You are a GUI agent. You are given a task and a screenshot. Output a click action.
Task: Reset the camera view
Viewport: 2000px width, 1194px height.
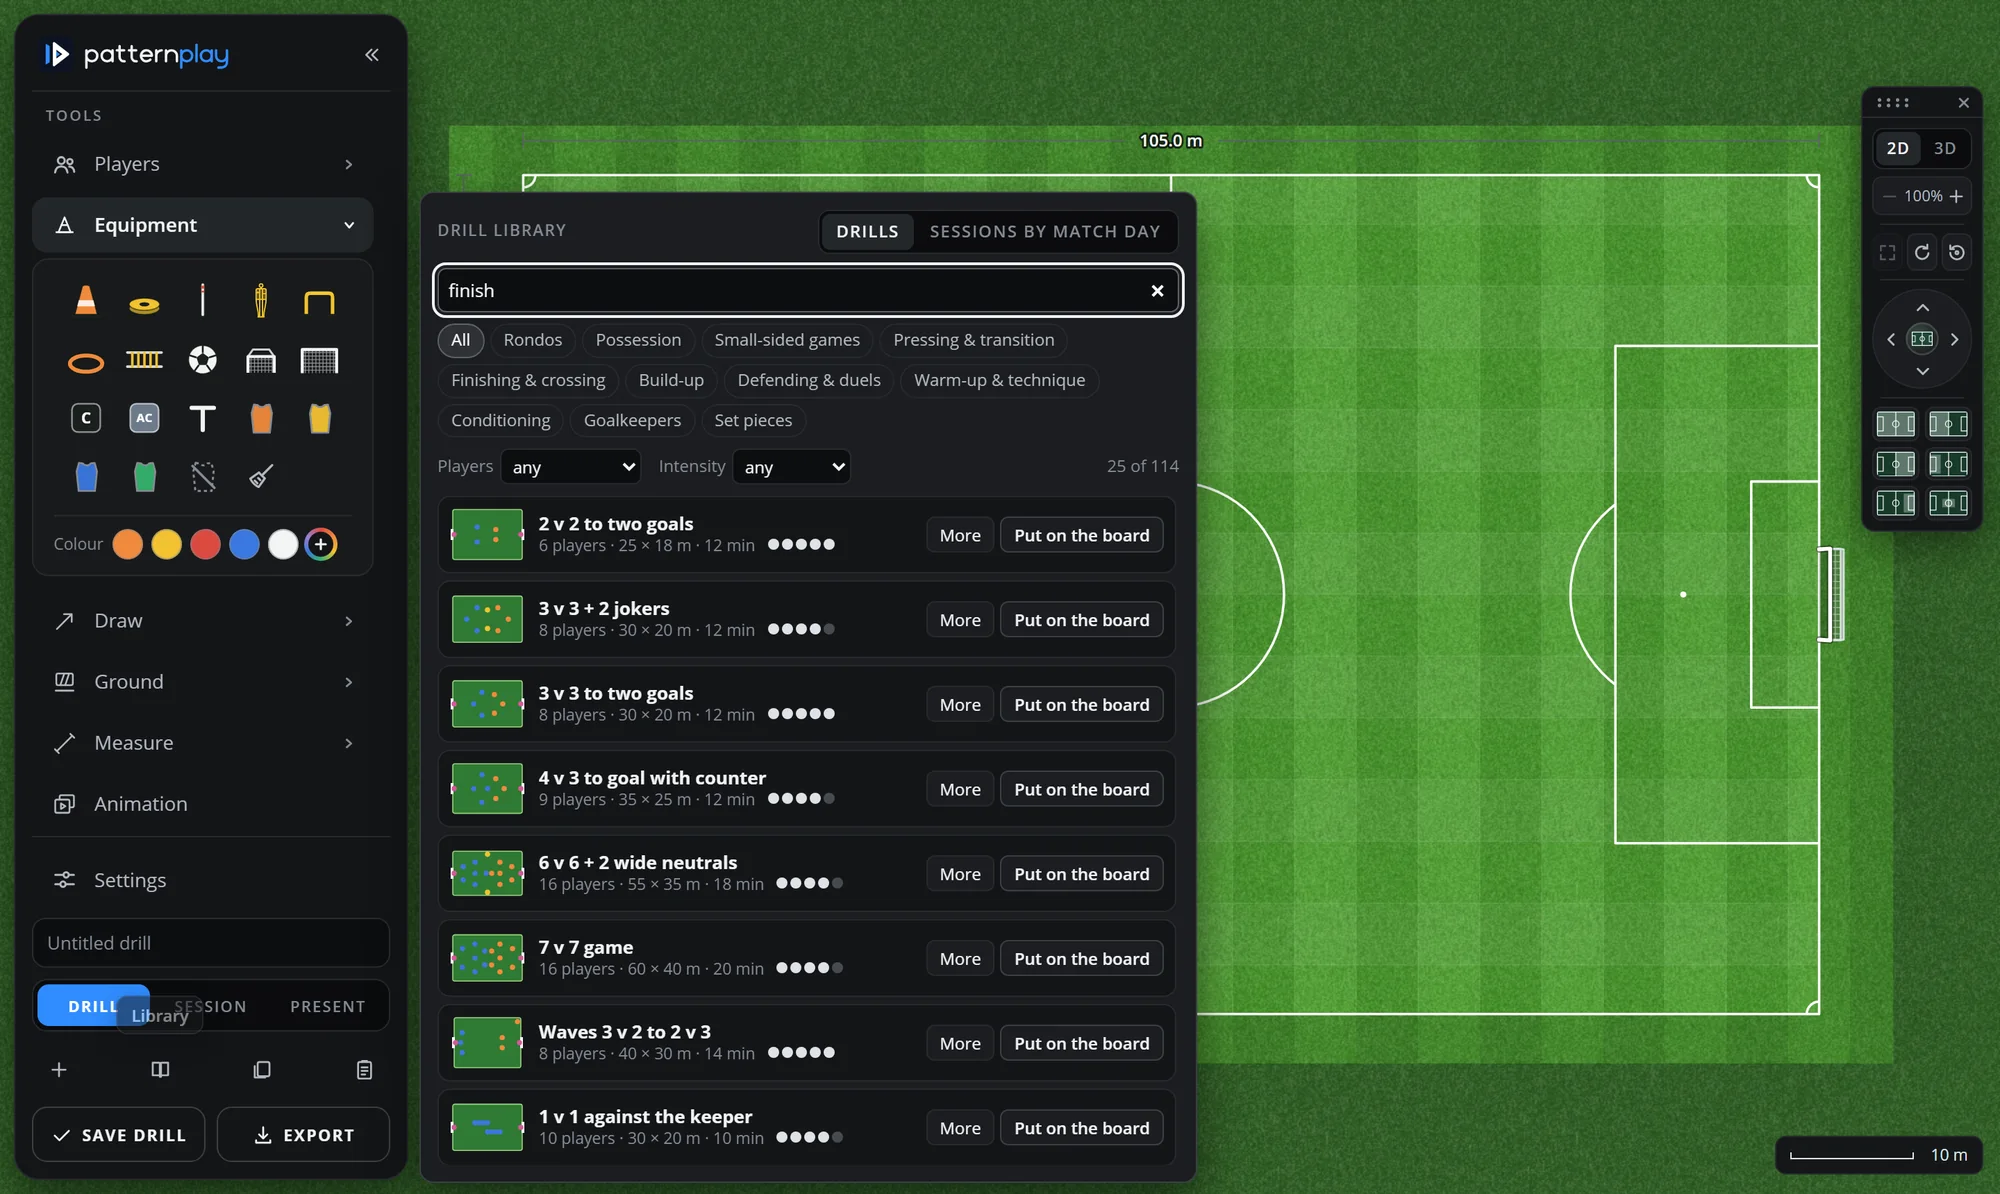pyautogui.click(x=1957, y=252)
